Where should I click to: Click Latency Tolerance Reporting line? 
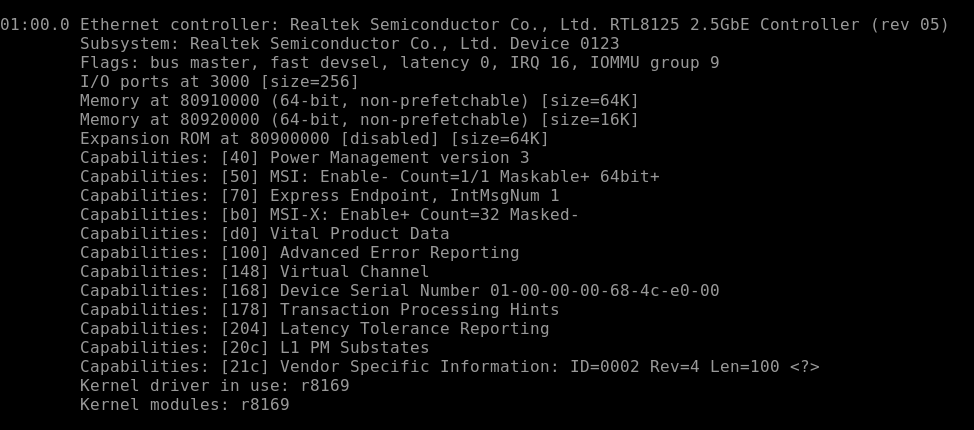[315, 329]
